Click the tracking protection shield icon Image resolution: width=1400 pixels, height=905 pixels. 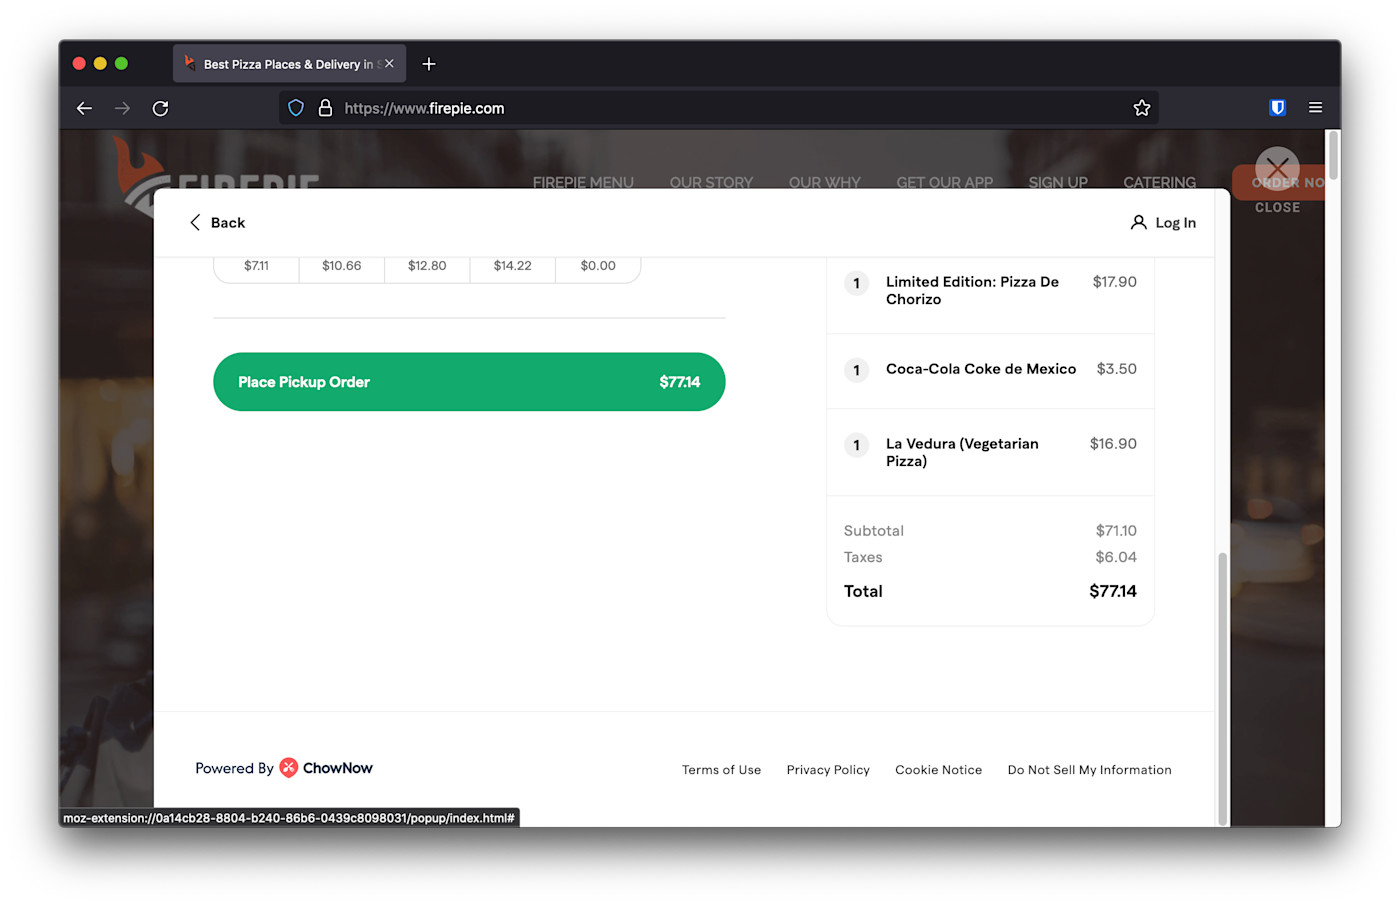pyautogui.click(x=295, y=107)
